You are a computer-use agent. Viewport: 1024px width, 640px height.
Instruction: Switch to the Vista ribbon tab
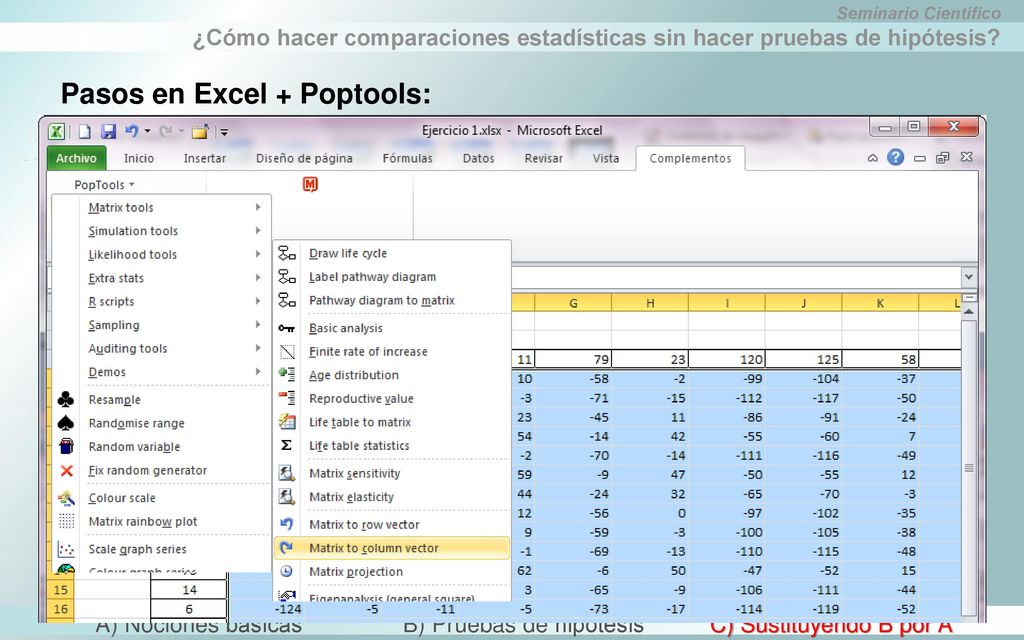point(606,158)
